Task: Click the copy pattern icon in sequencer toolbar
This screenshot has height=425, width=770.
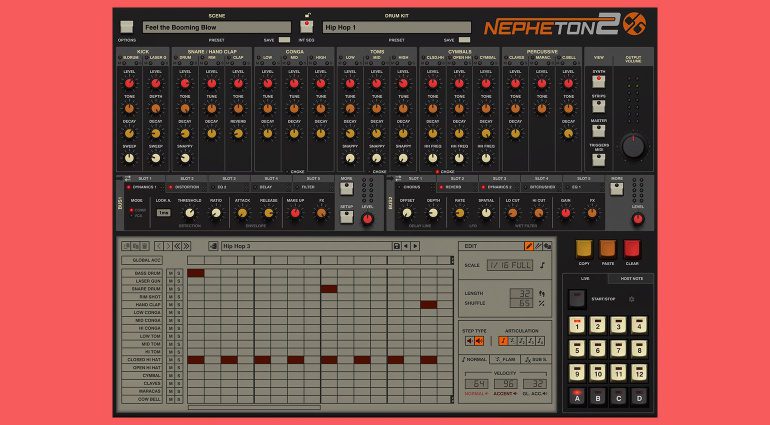Action: pos(126,246)
